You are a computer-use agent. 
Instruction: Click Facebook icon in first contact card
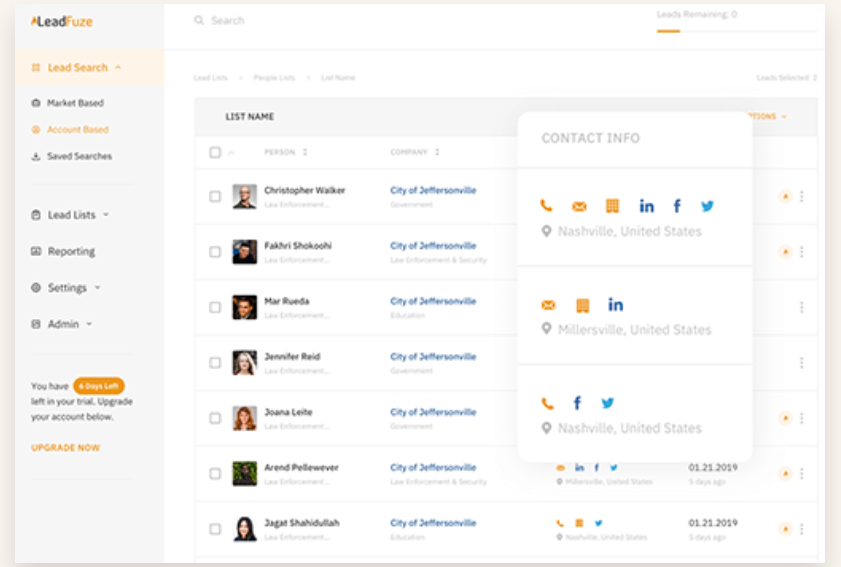tap(677, 205)
